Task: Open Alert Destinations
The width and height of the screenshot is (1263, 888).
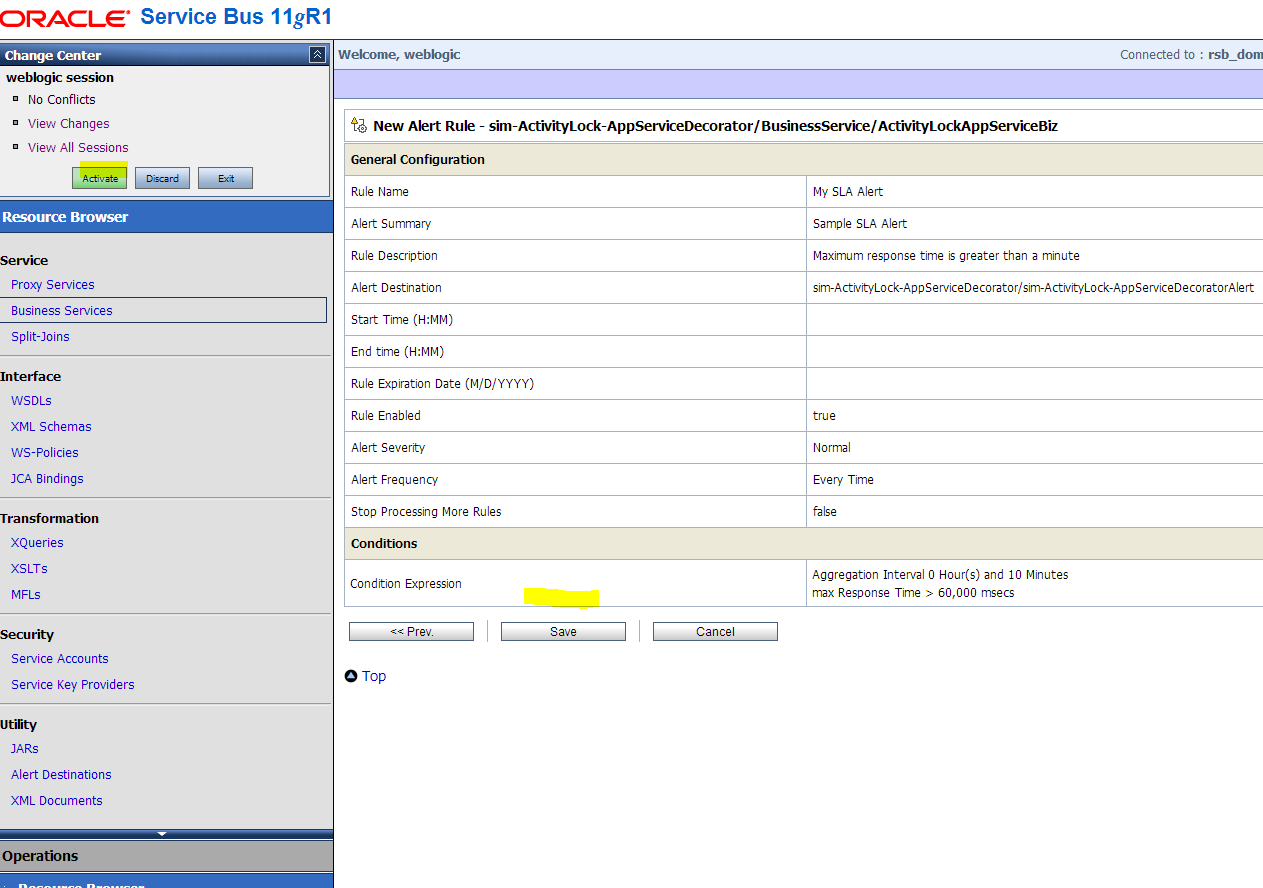Action: pyautogui.click(x=61, y=775)
